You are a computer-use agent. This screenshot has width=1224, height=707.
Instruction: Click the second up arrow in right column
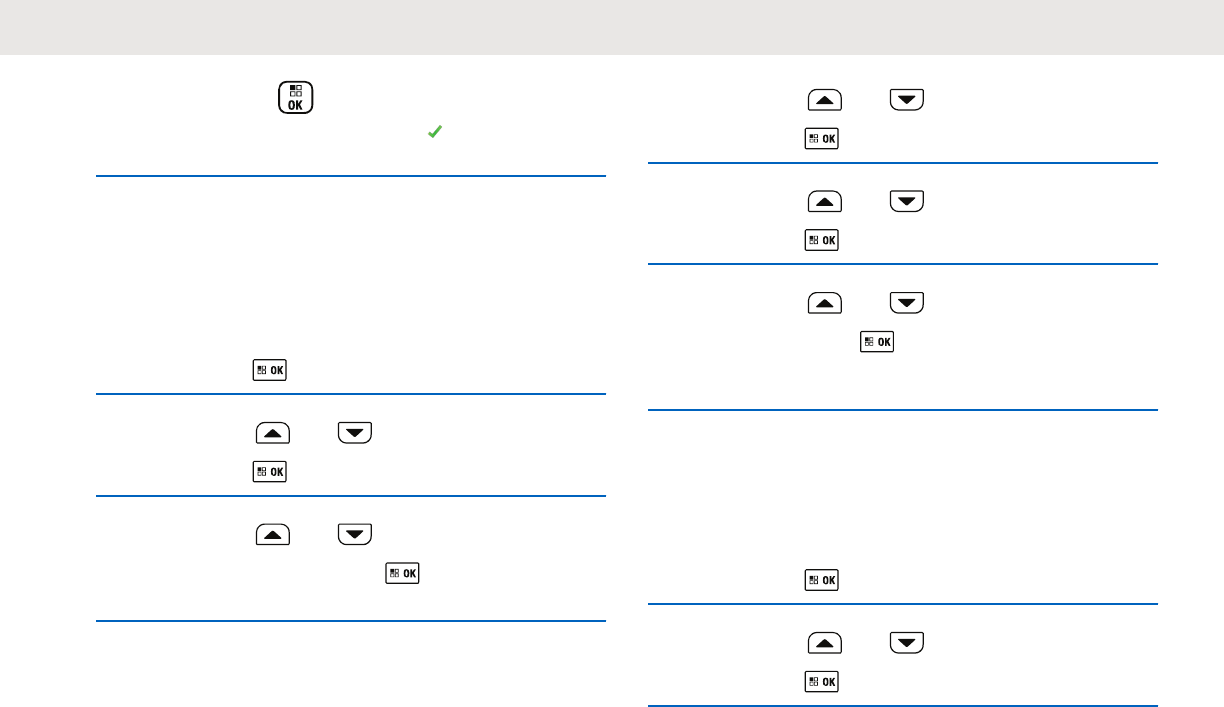coord(825,202)
